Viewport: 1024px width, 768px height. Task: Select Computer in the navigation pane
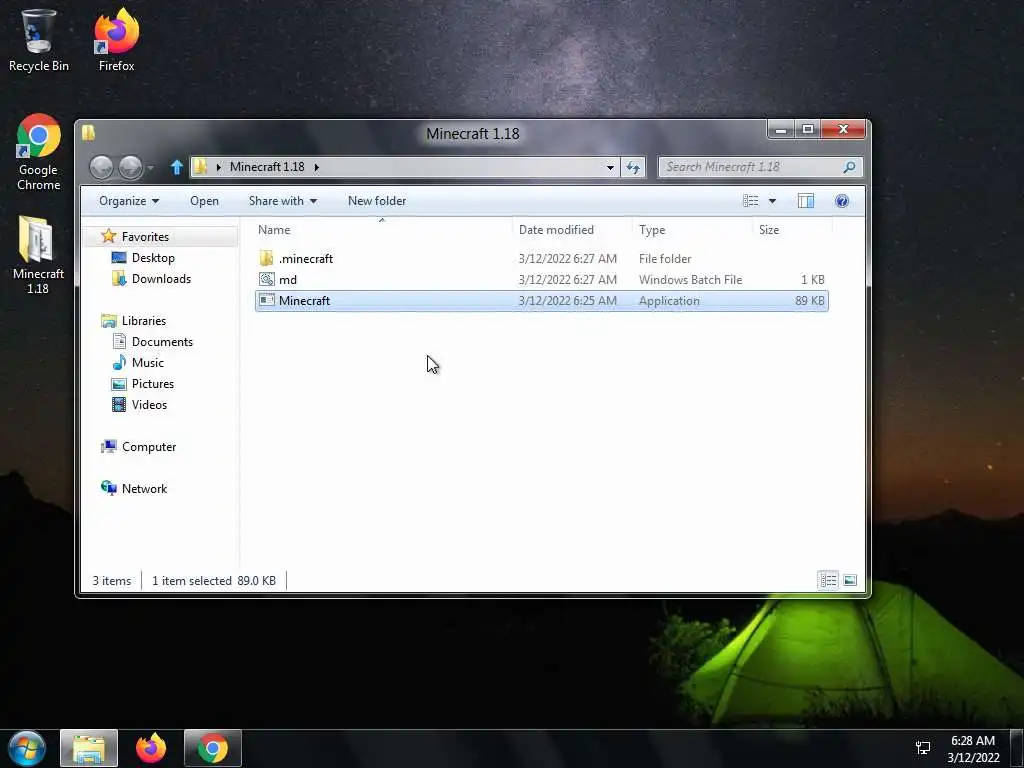click(149, 447)
